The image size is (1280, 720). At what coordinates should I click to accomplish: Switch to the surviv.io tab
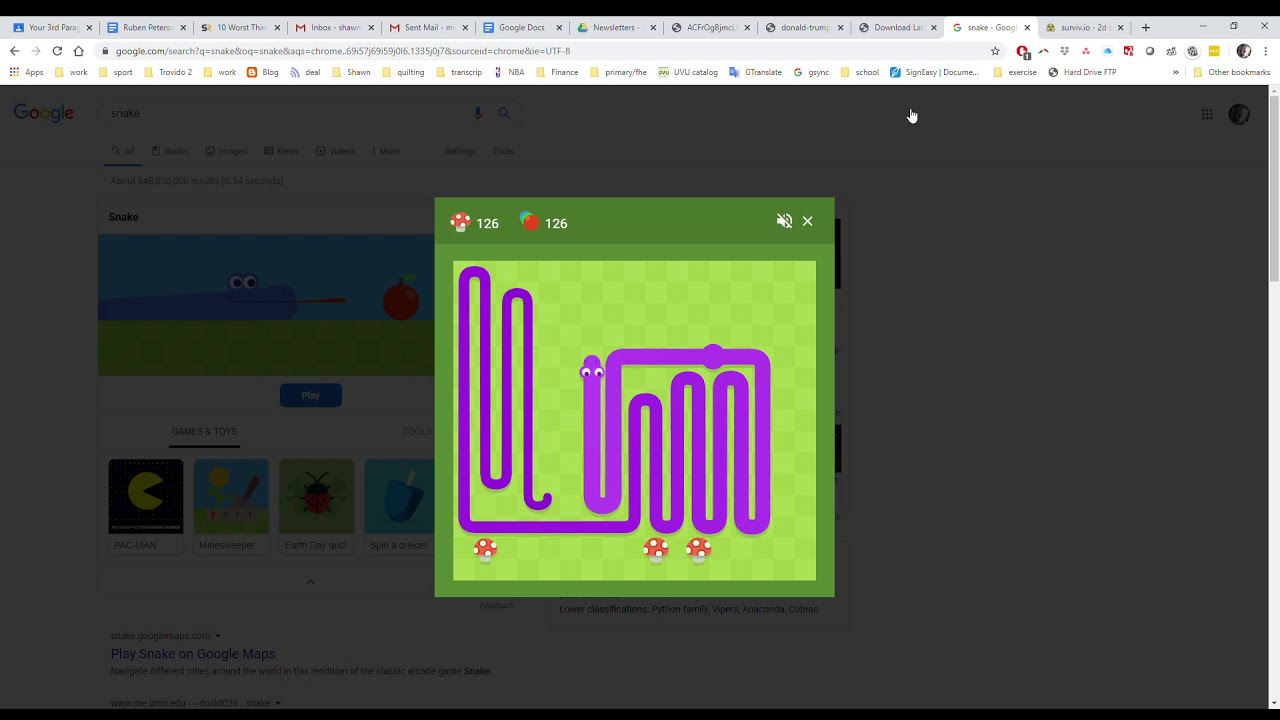[1085, 28]
